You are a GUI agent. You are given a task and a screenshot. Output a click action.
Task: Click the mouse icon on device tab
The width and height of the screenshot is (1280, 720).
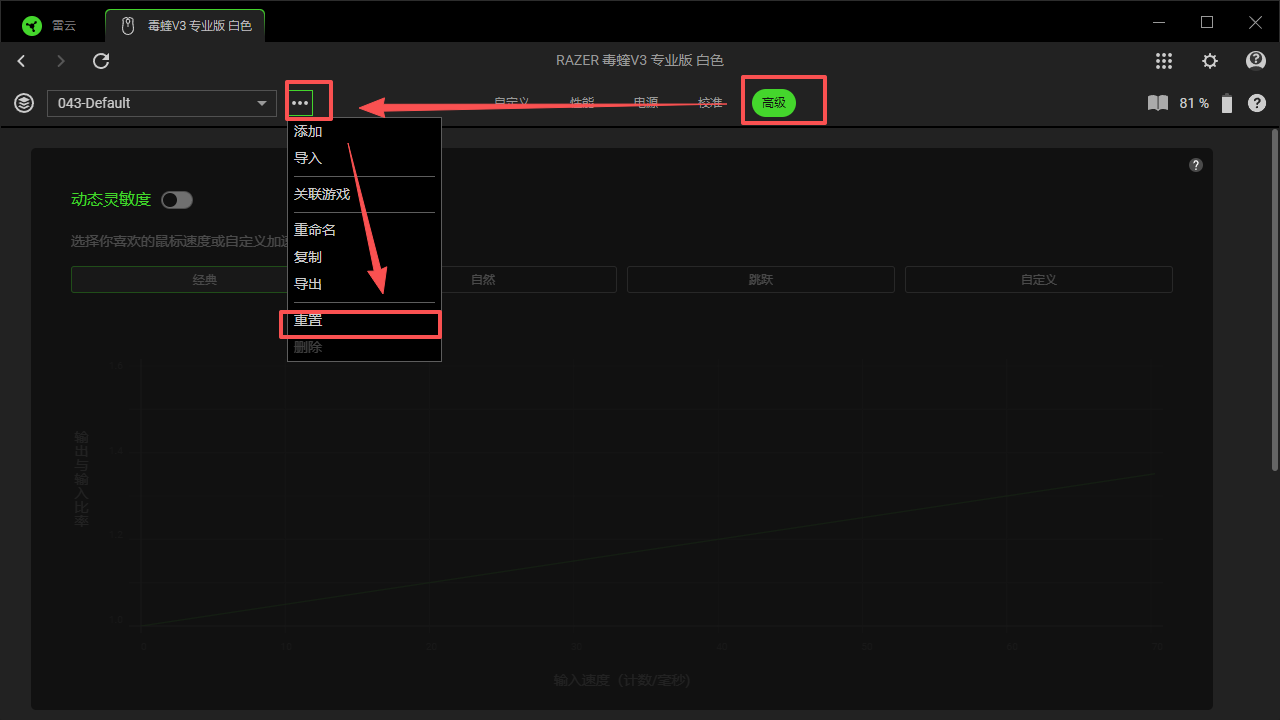click(128, 26)
